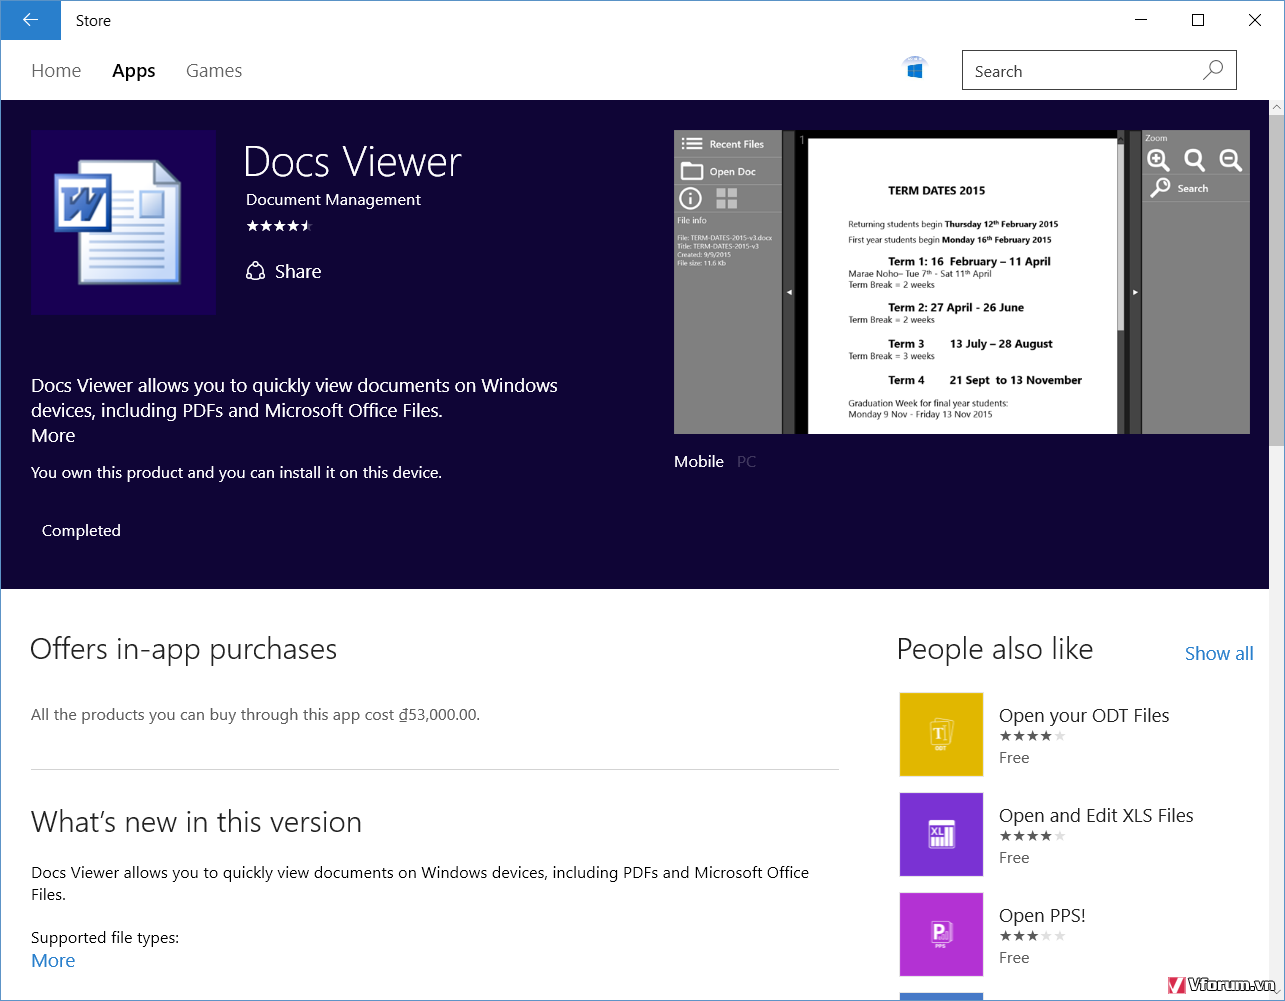Click Show all for People also like
Image resolution: width=1285 pixels, height=1001 pixels.
[1219, 654]
